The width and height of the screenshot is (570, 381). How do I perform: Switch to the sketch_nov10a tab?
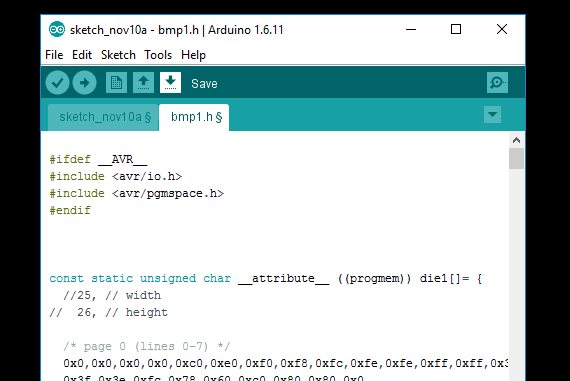click(103, 117)
